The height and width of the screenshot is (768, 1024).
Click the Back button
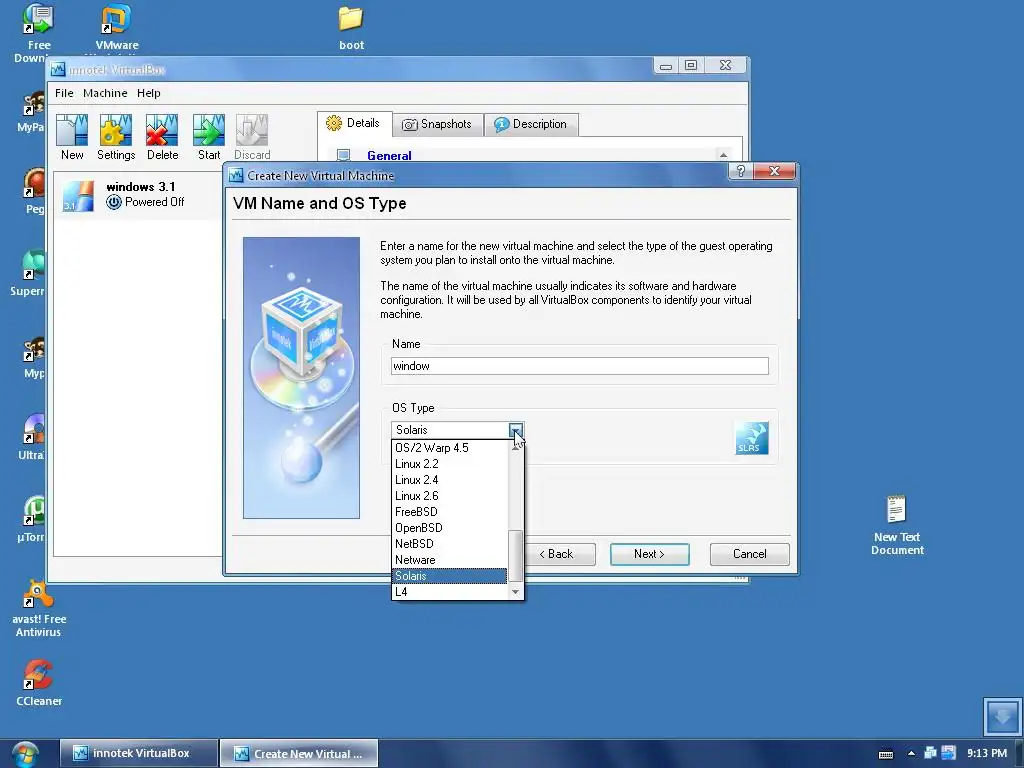coord(559,554)
